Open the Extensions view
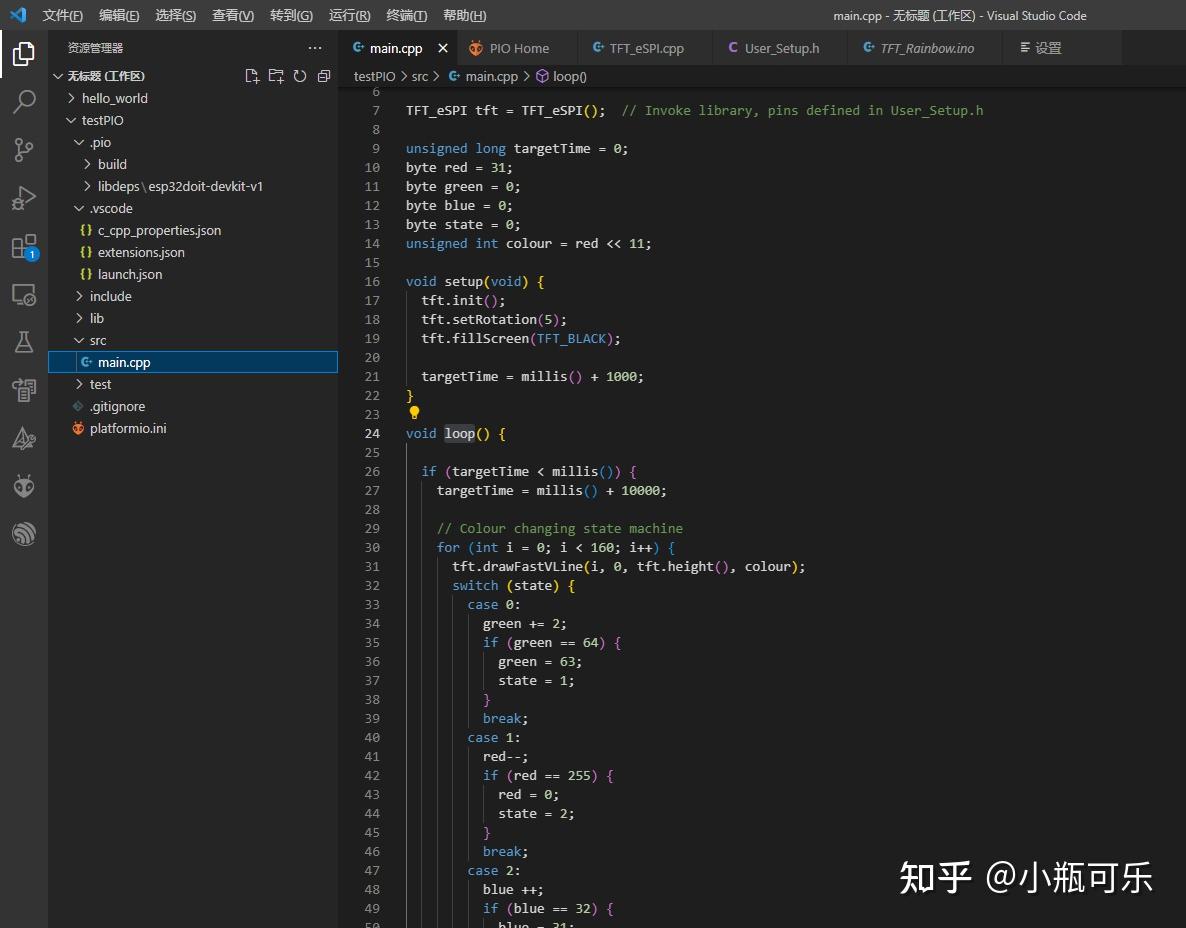Viewport: 1186px width, 928px height. click(24, 246)
